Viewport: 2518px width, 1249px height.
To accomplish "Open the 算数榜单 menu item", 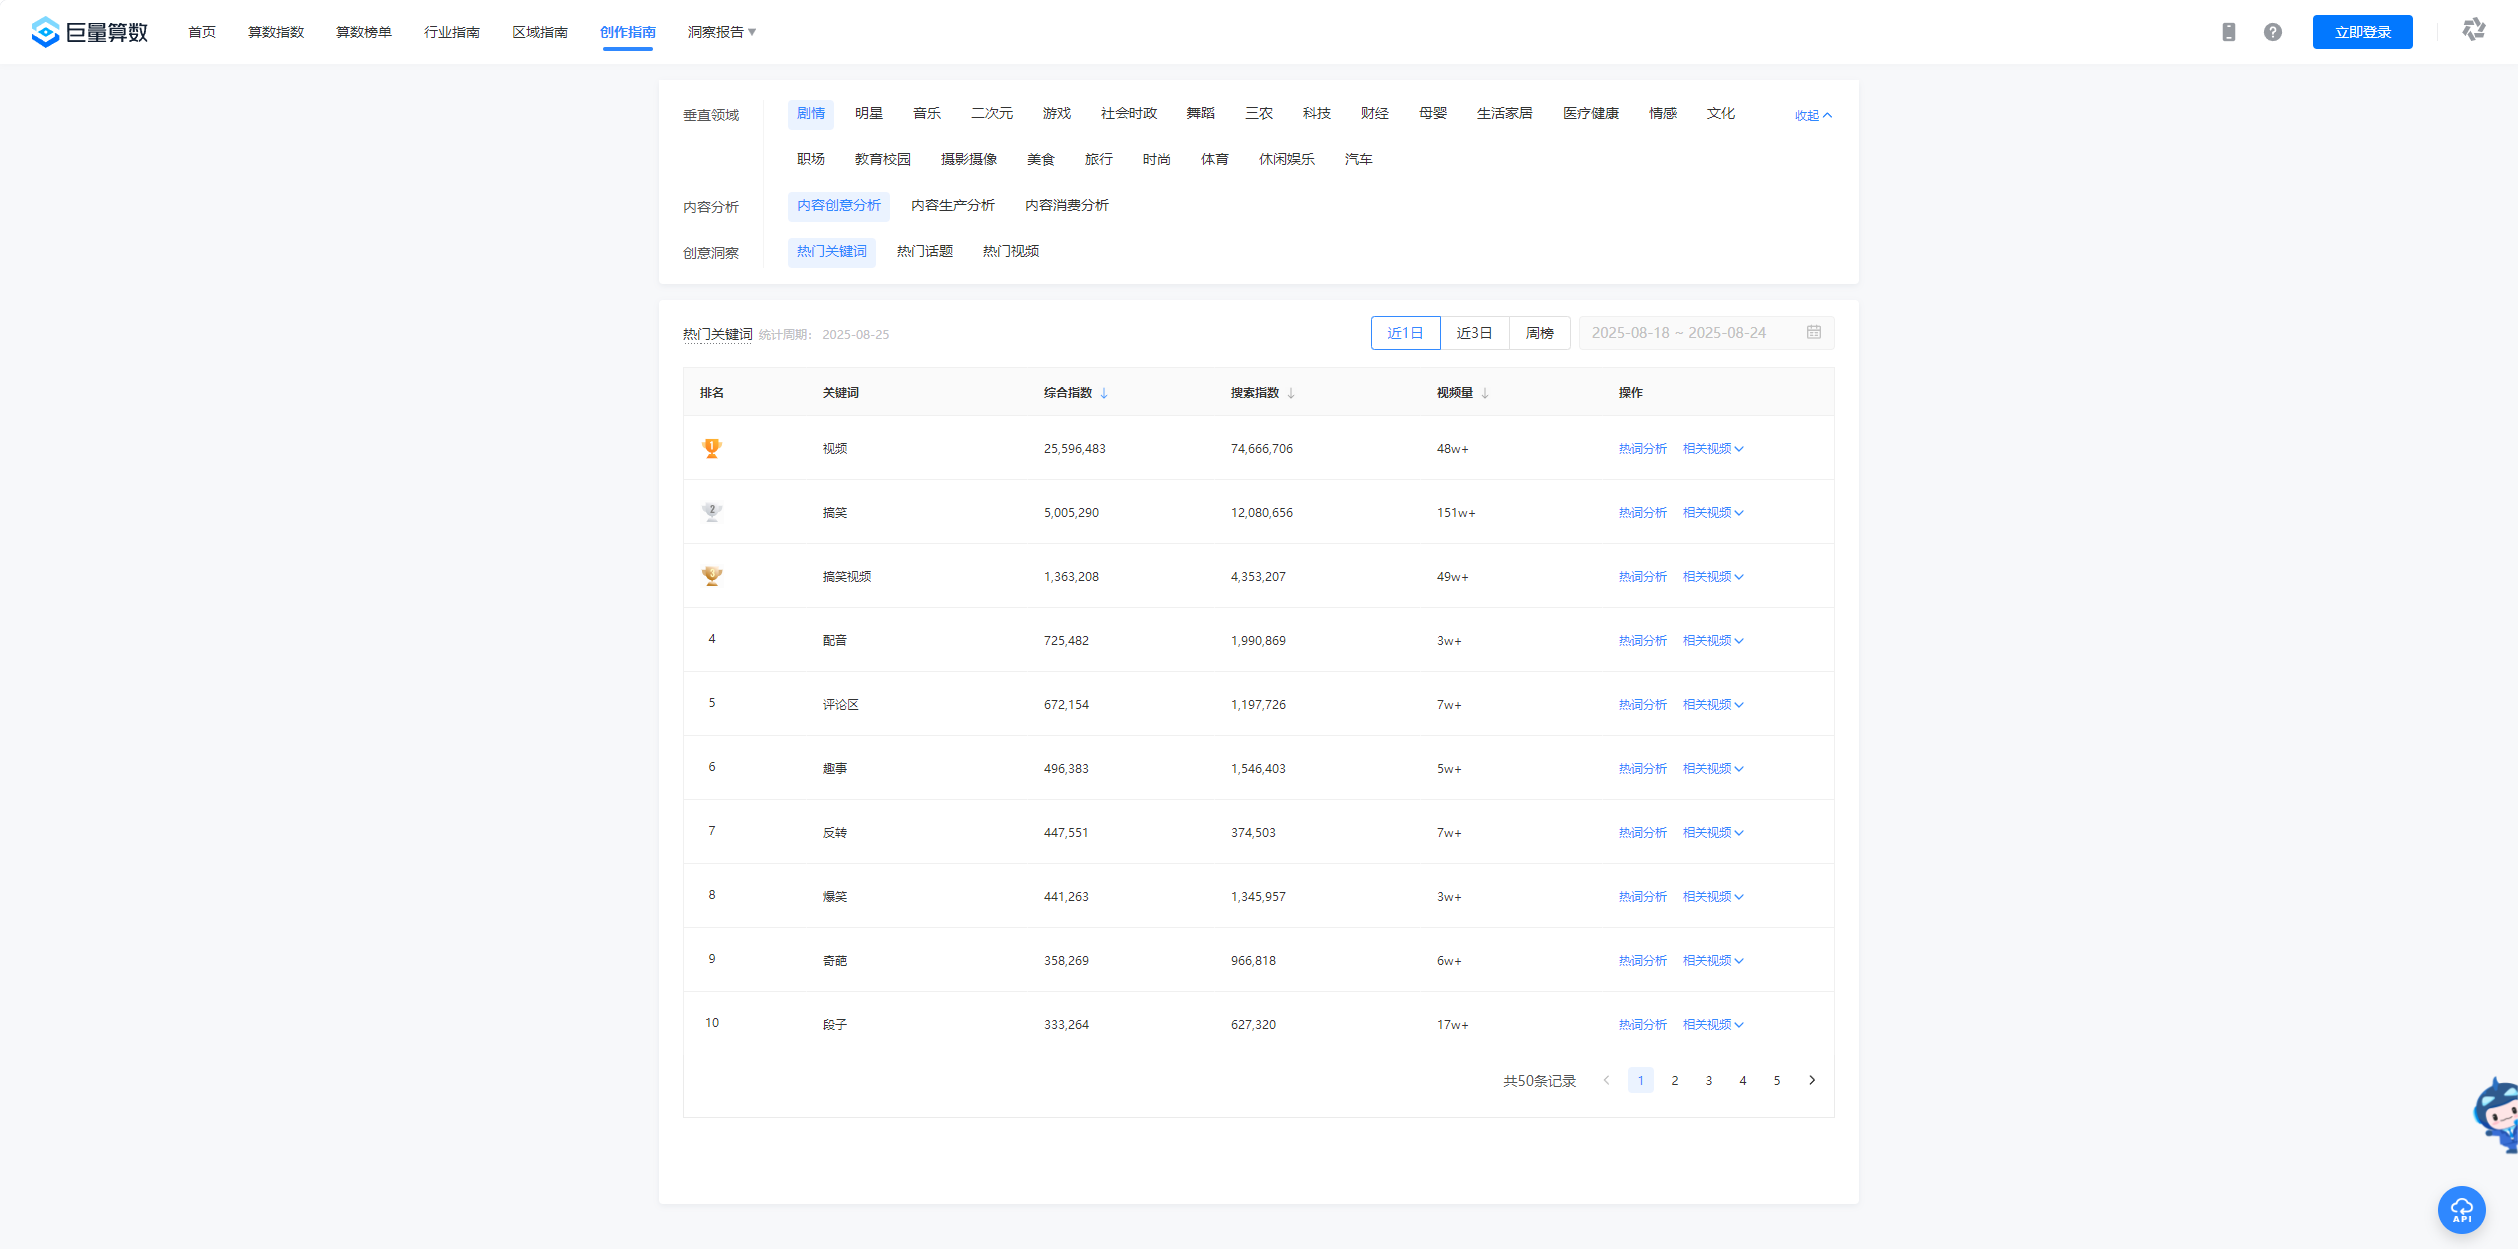I will point(363,32).
